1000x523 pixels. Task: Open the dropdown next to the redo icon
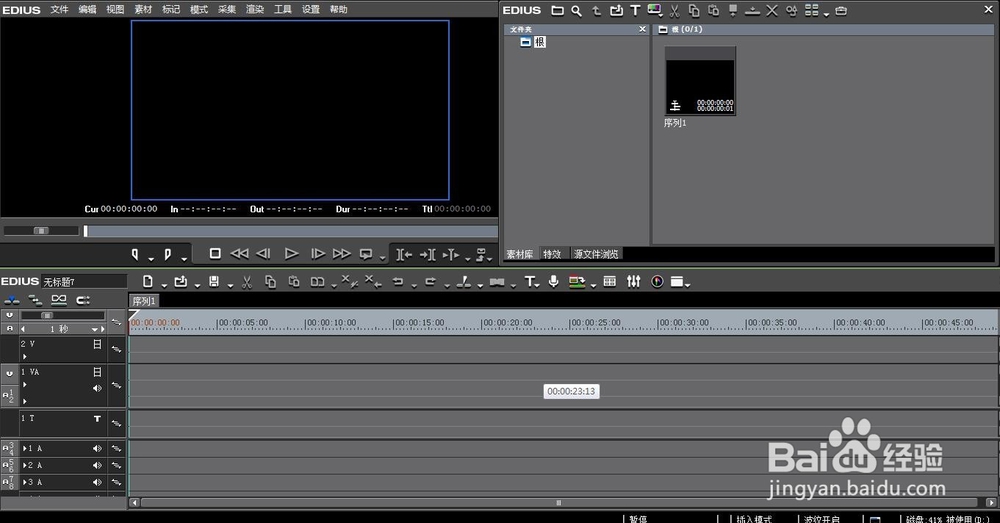[x=446, y=285]
